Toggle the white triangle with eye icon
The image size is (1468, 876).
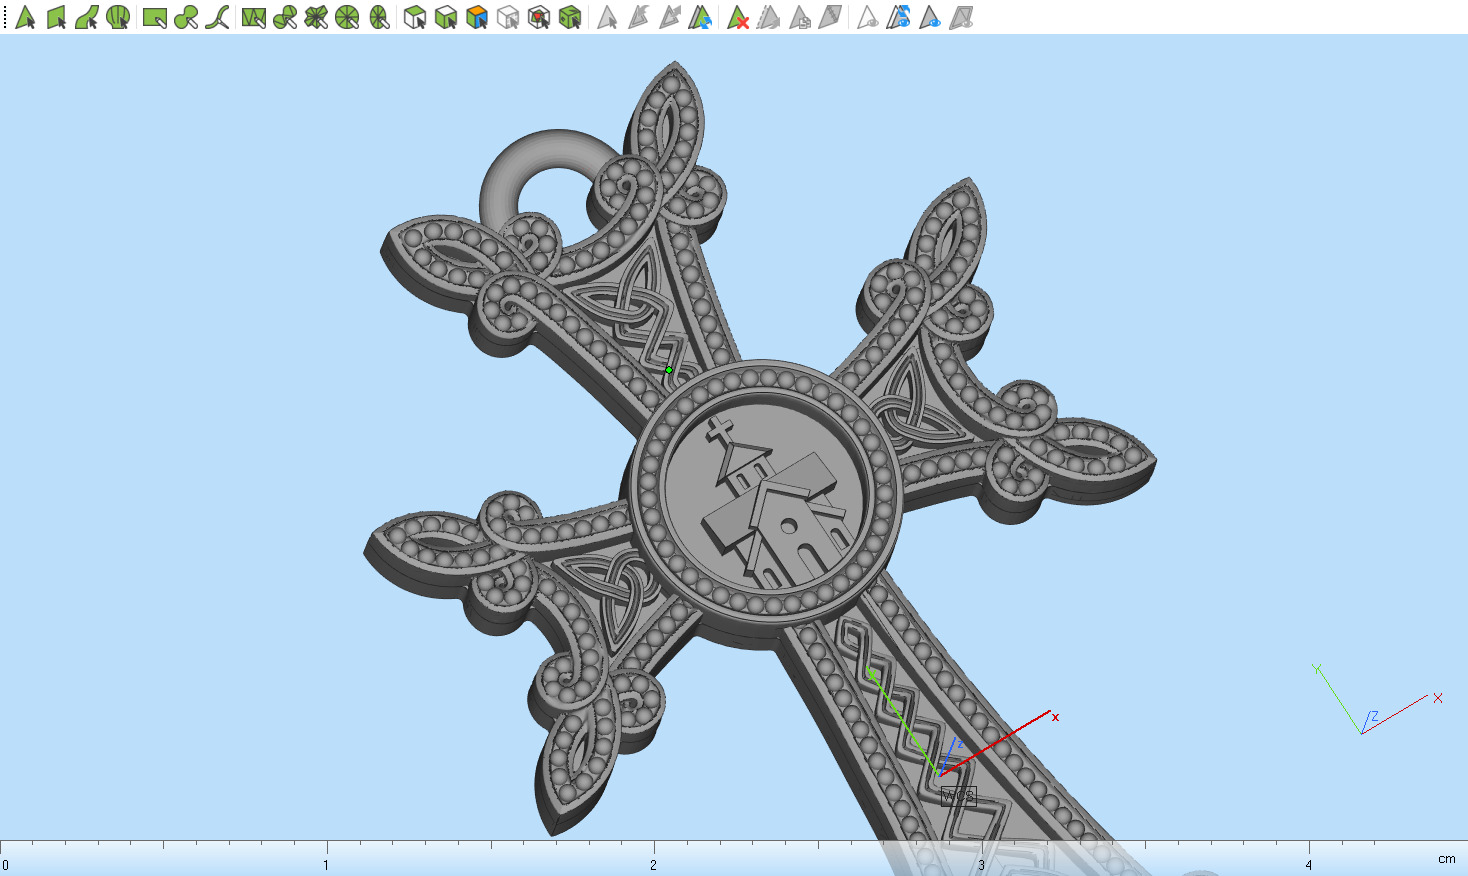pos(867,17)
